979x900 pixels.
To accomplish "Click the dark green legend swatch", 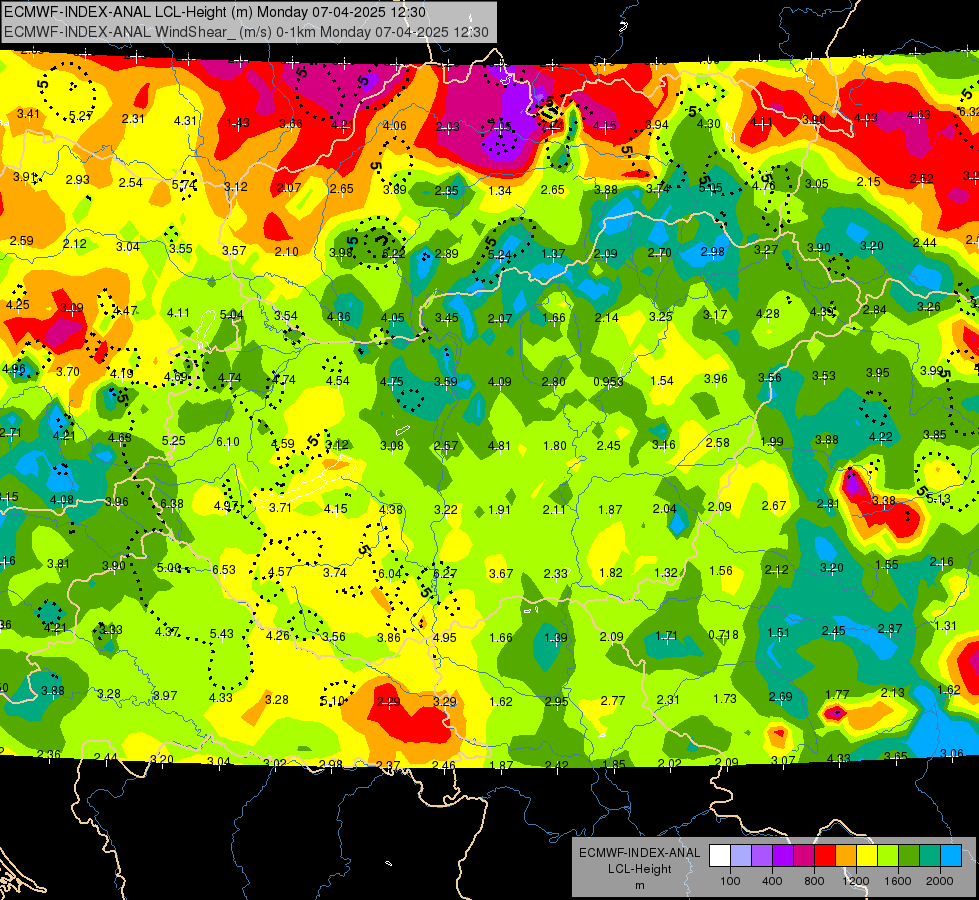I will (x=908, y=856).
